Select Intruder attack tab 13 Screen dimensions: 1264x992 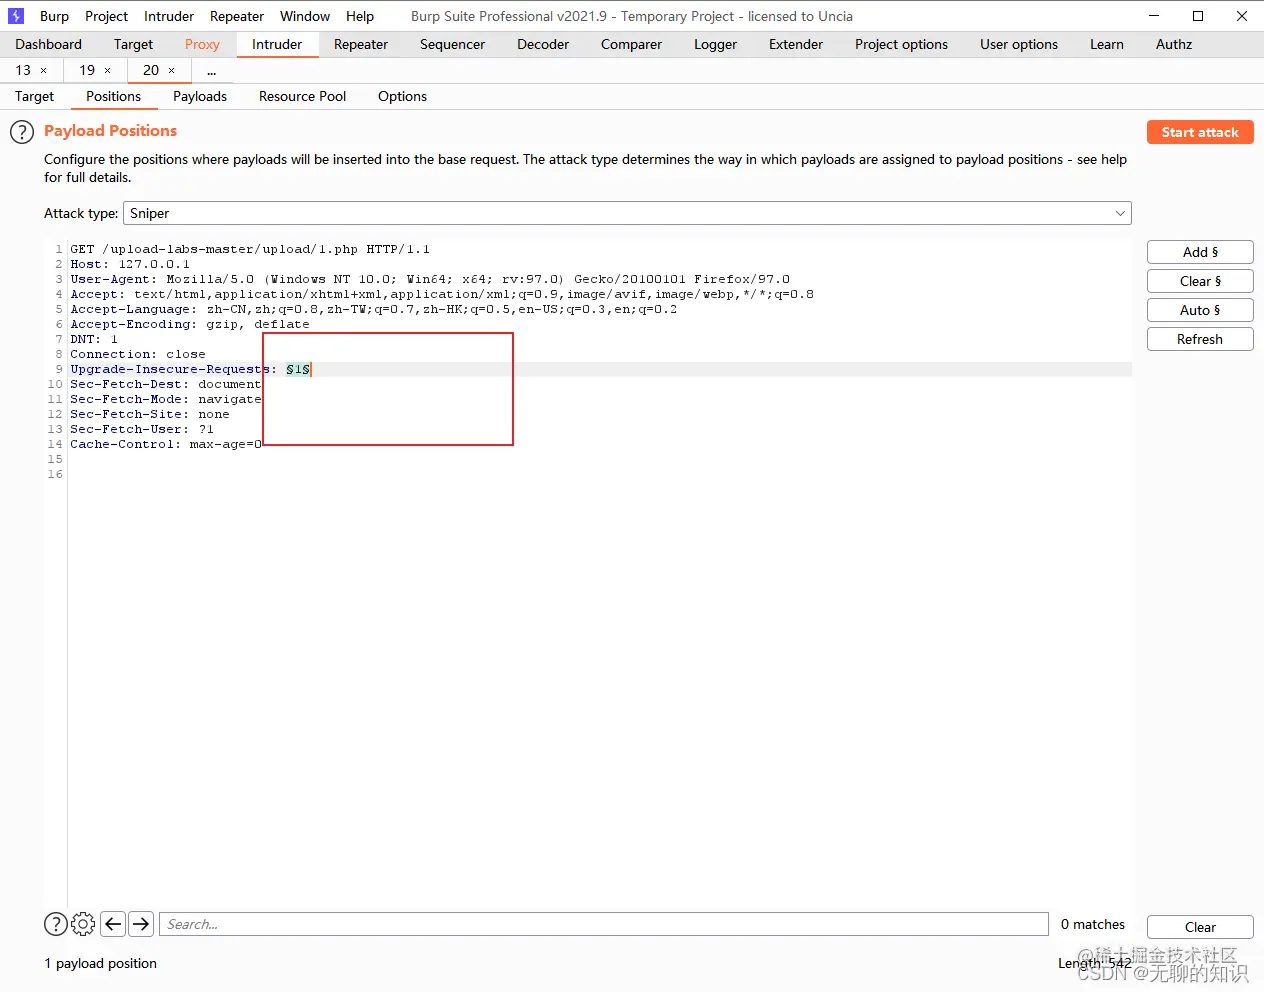pos(23,70)
